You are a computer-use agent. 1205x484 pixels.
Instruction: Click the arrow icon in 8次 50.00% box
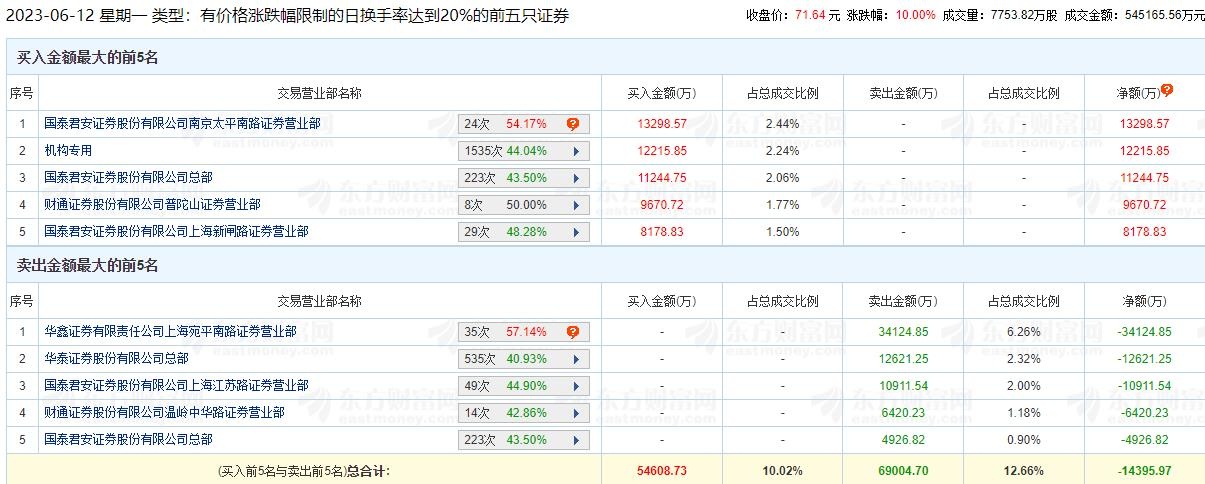(x=576, y=205)
